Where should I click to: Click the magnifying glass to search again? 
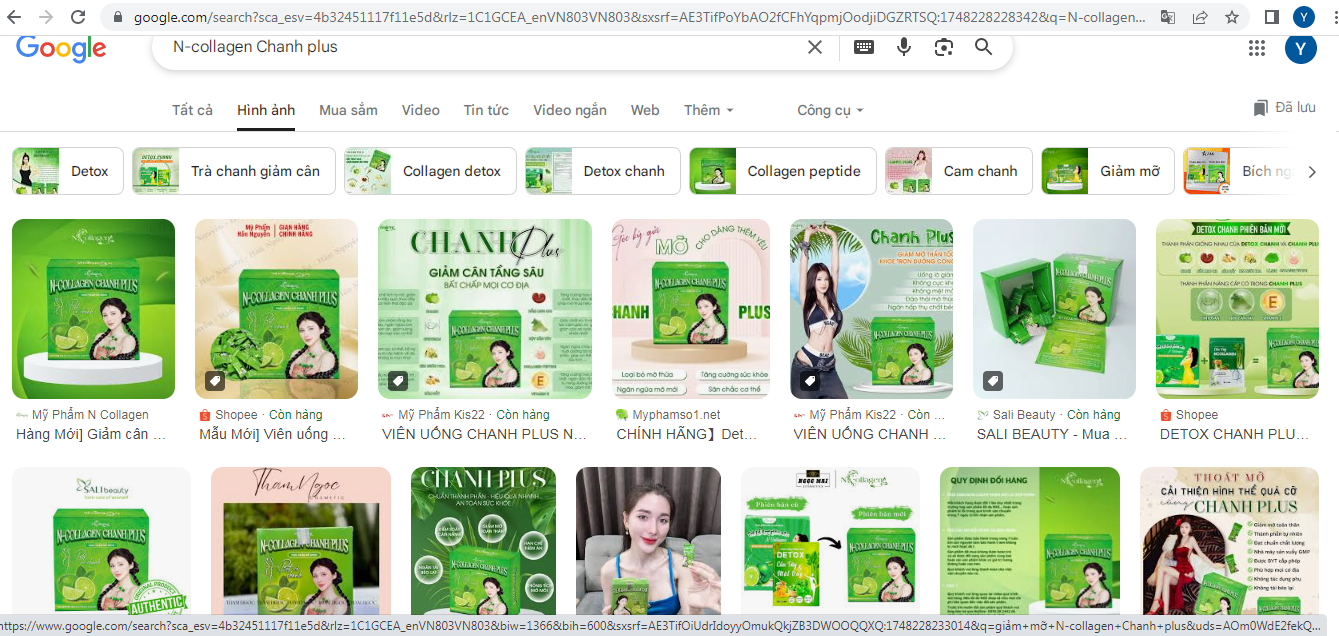(x=983, y=47)
